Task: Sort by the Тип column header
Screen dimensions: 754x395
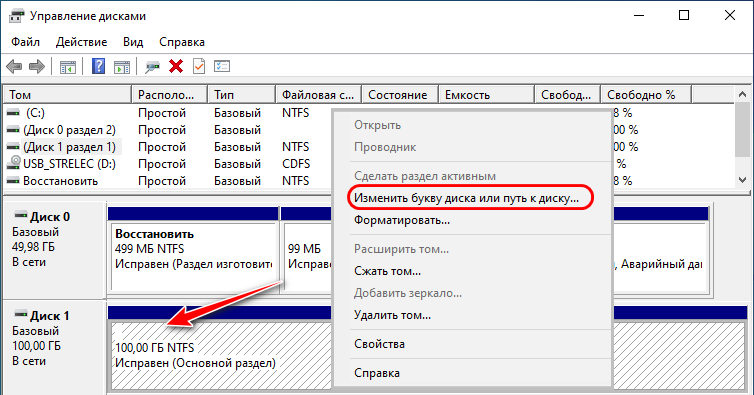Action: [x=241, y=95]
